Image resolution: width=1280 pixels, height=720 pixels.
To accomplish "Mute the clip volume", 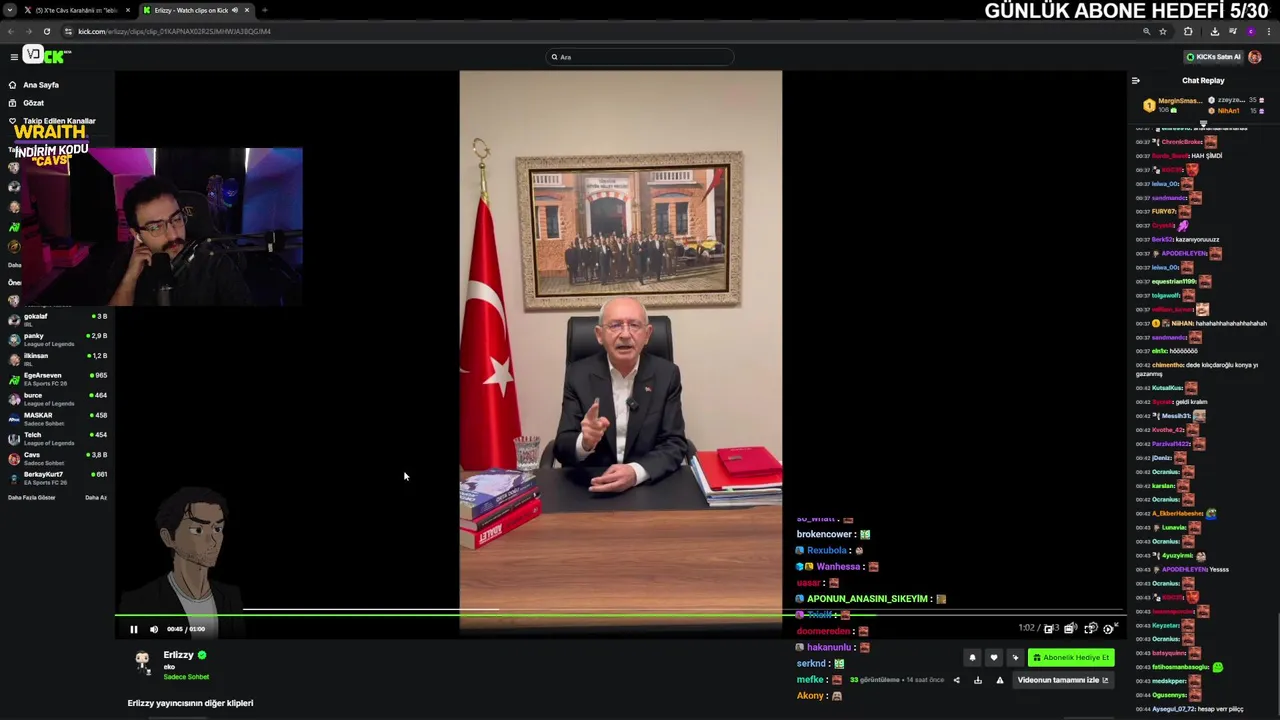I will tap(154, 629).
